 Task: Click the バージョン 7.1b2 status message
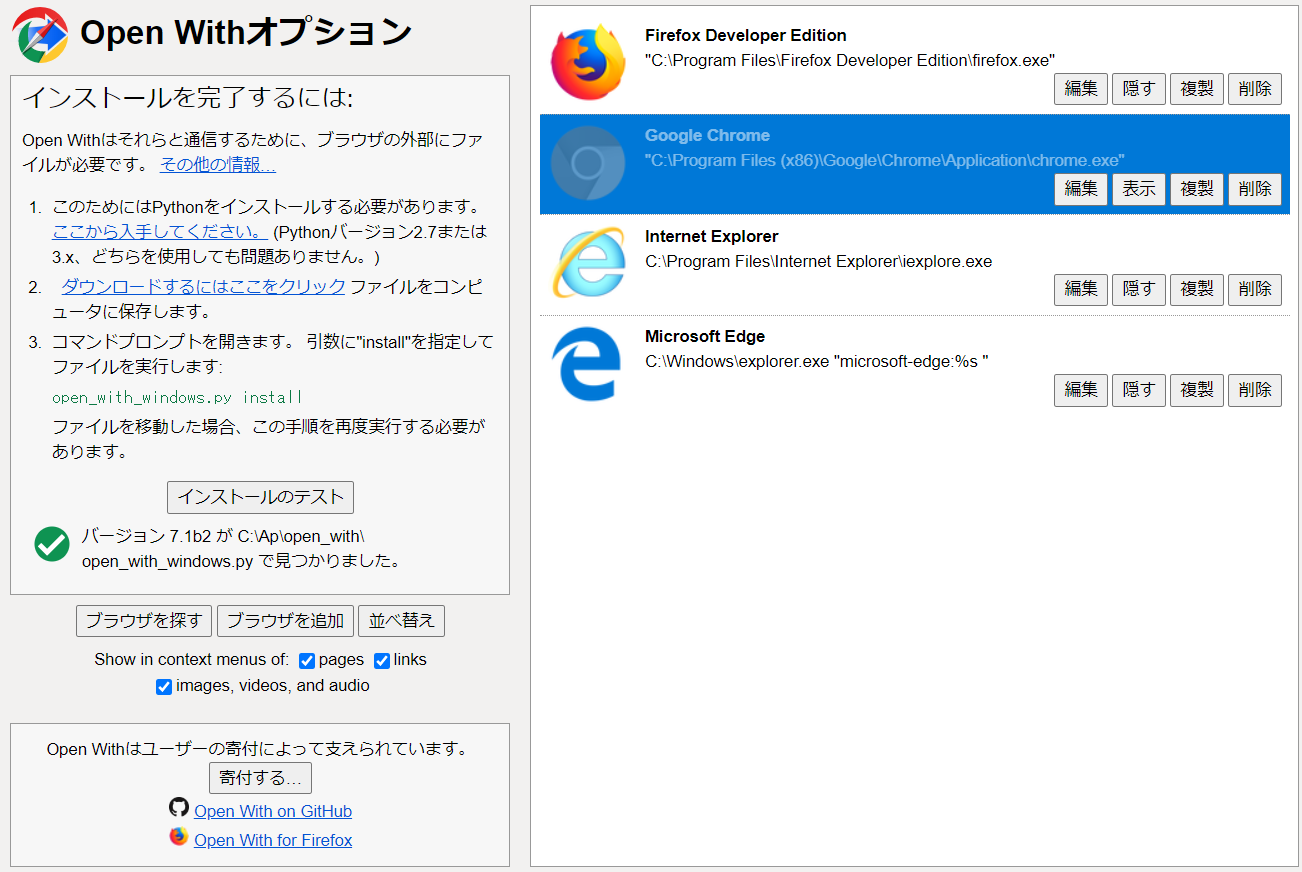click(x=241, y=549)
